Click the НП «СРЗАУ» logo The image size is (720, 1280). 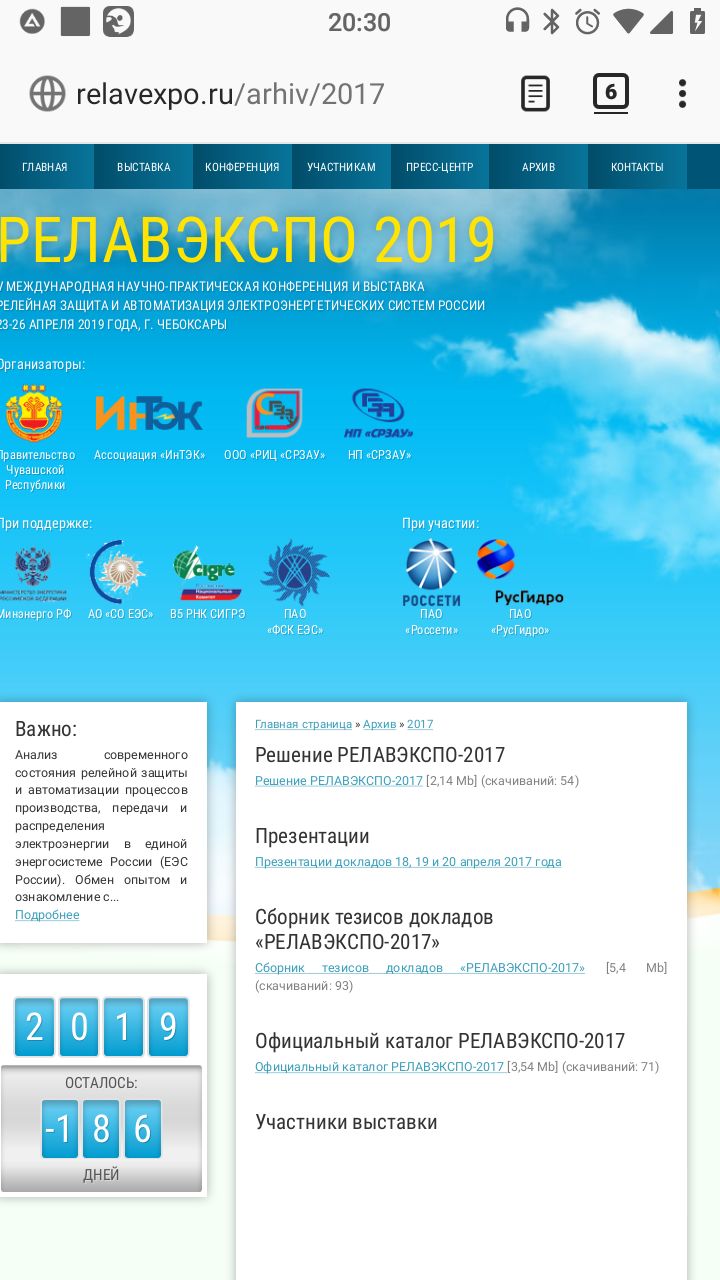click(x=379, y=414)
